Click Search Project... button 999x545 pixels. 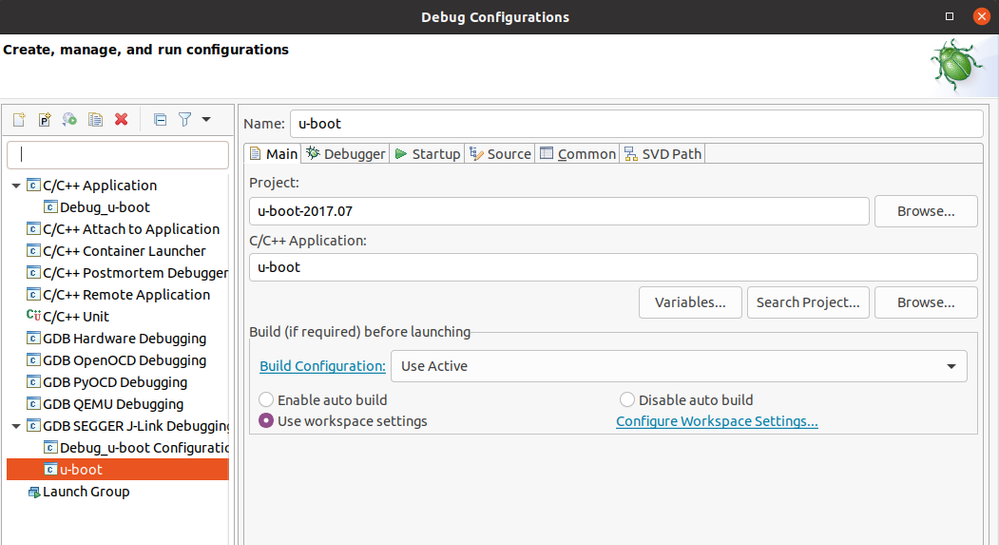point(807,302)
